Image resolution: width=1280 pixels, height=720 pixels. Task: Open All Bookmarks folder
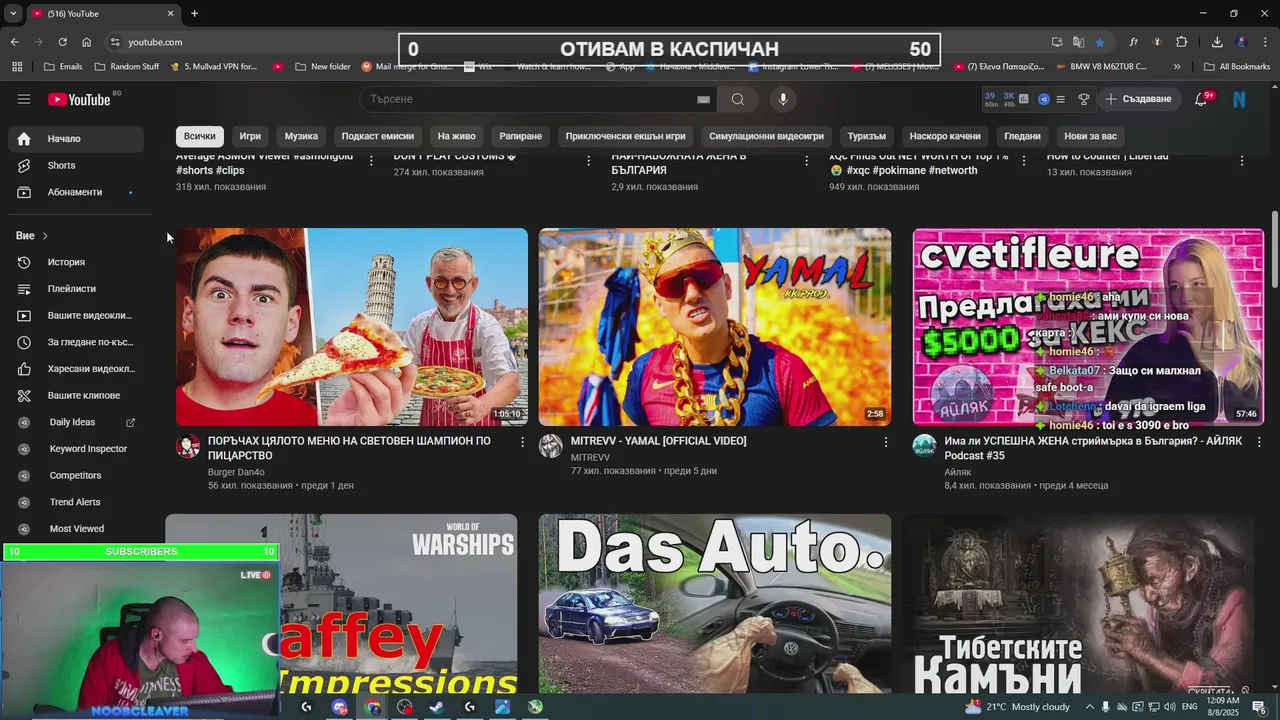(x=1236, y=67)
